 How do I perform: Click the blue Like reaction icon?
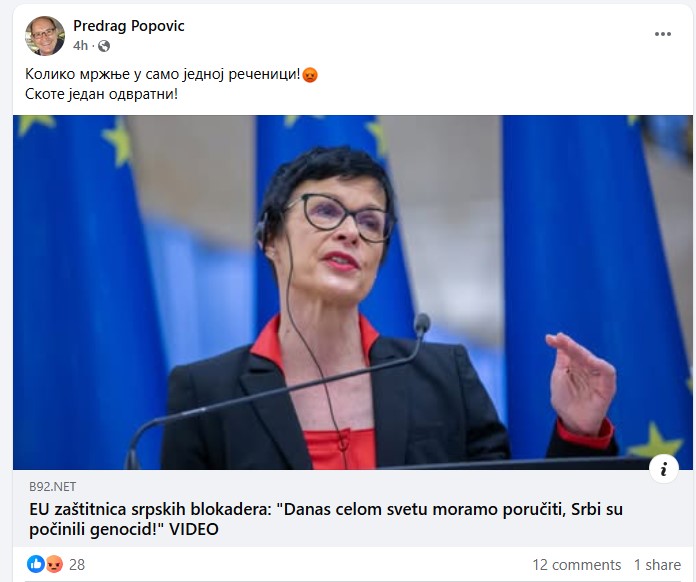tap(36, 564)
